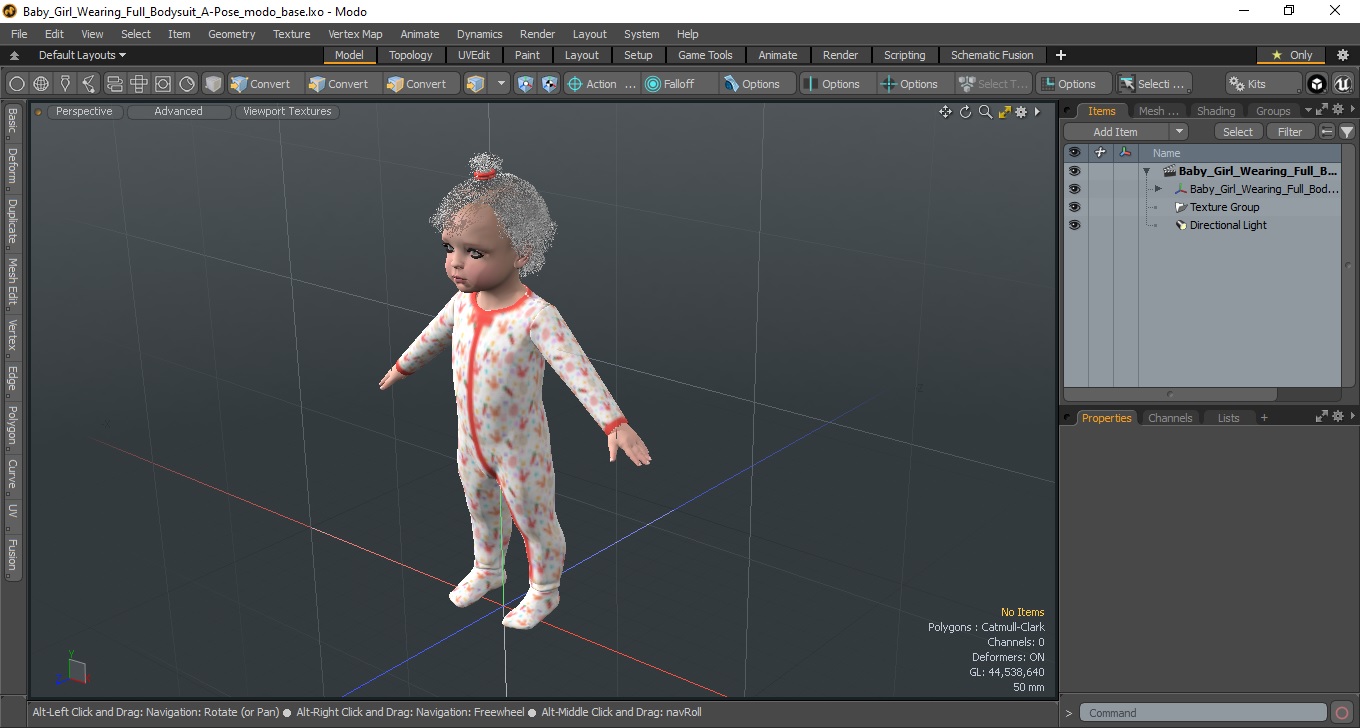Click the gray solid cube icon

point(213,84)
